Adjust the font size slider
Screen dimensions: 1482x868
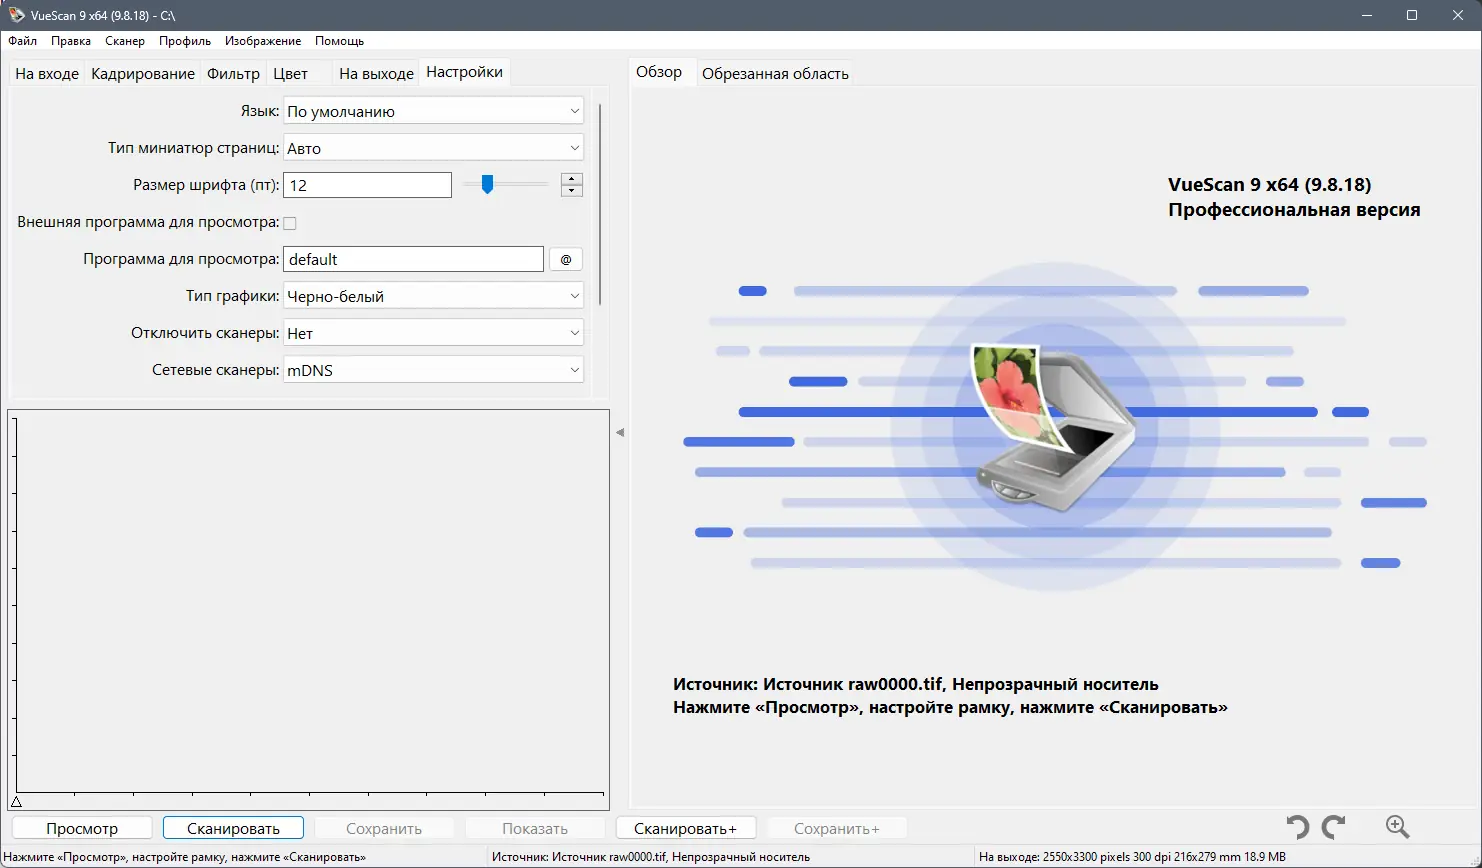(x=487, y=184)
